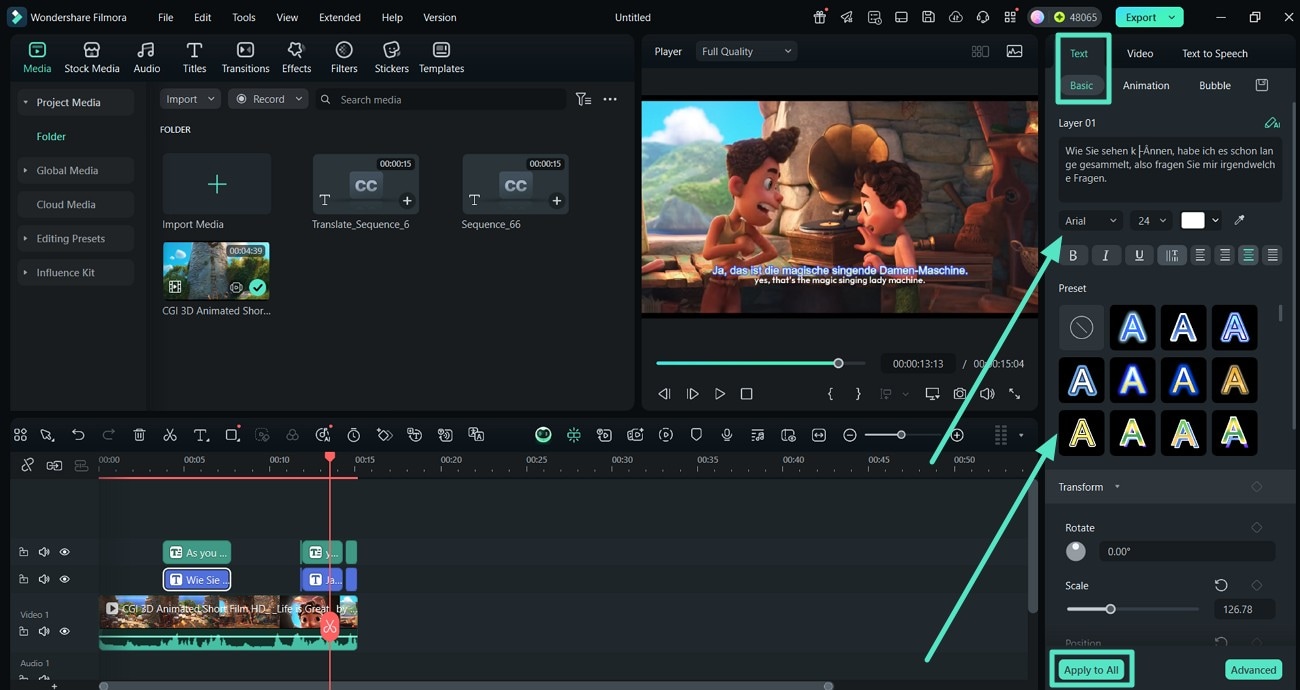Open the font size 24 dropdown
1300x690 pixels.
click(1151, 221)
